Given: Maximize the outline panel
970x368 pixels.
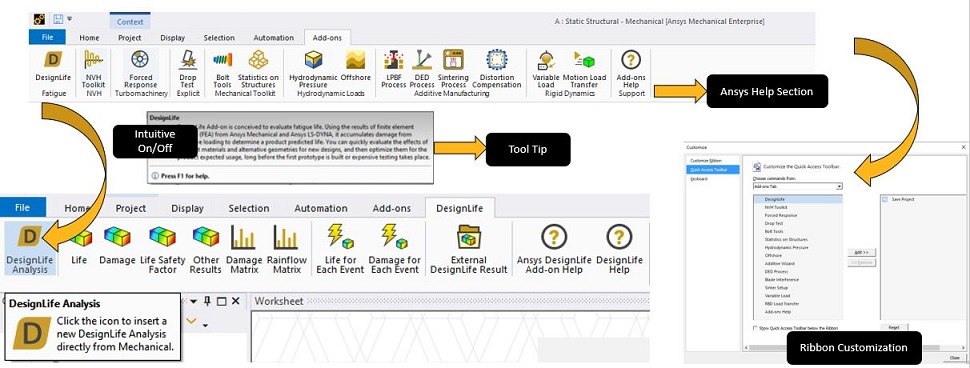Looking at the screenshot, I should click(221, 301).
